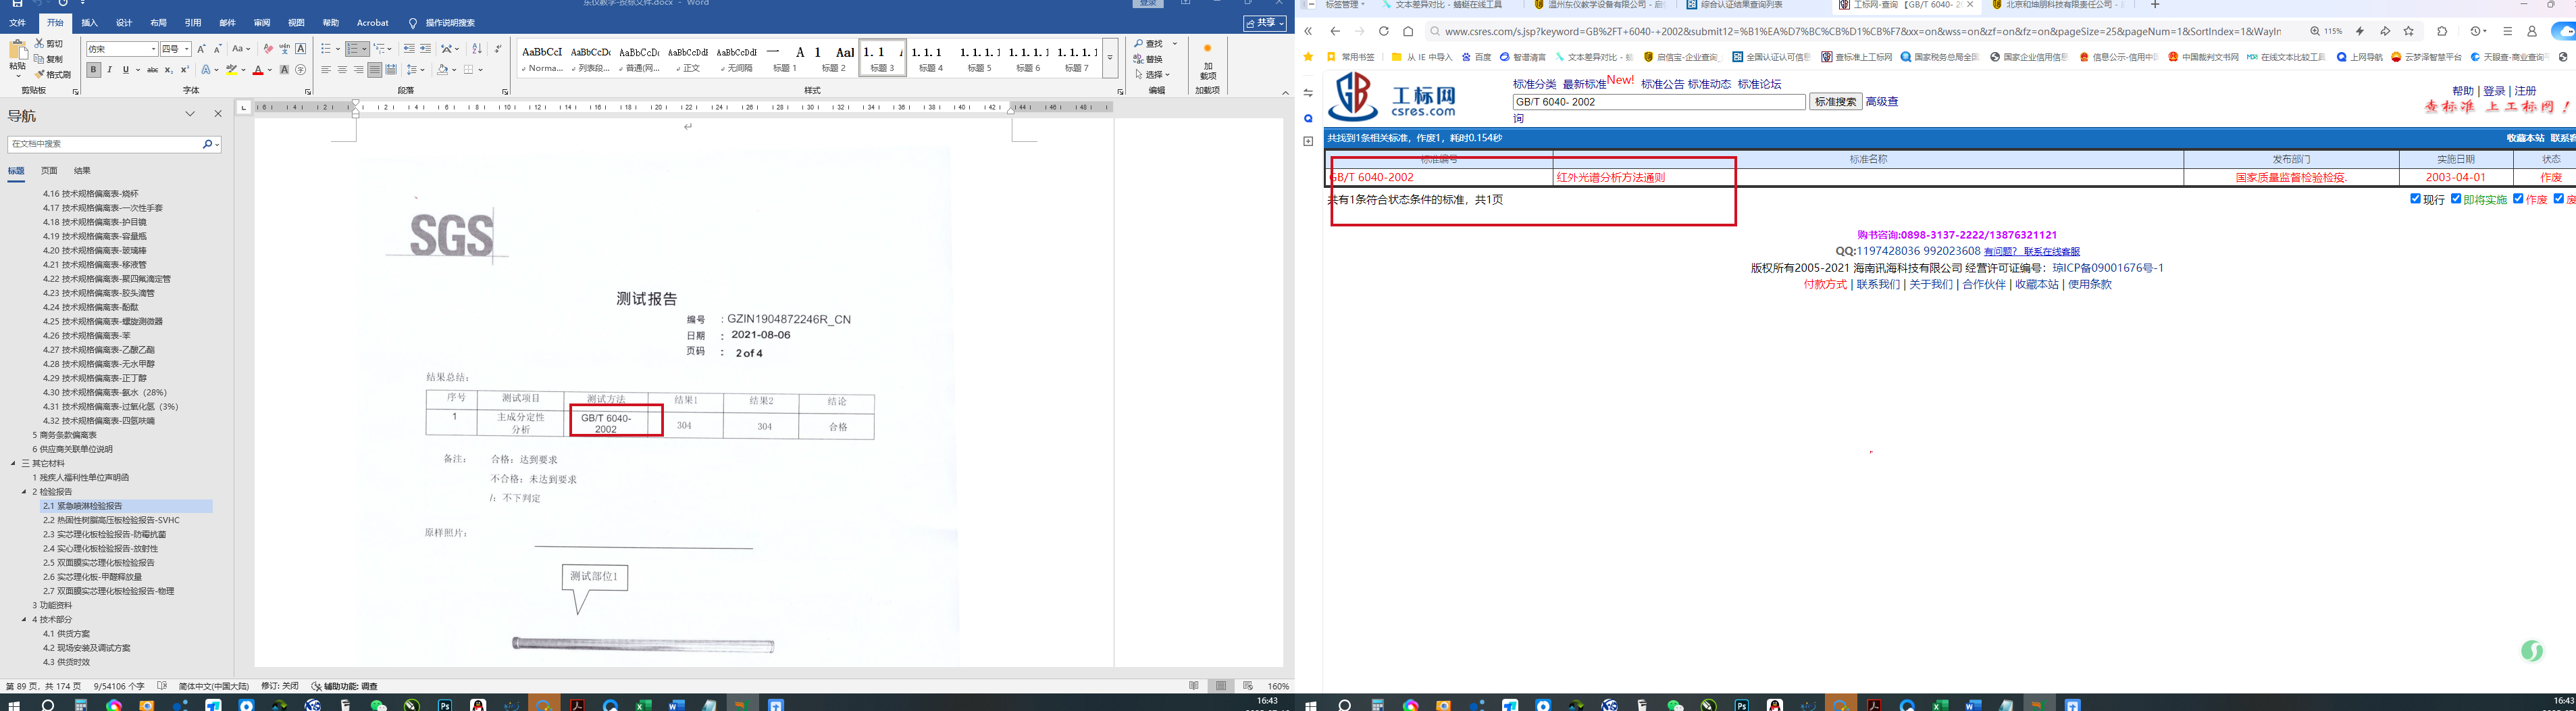Click the paragraph shading paint bucket

tap(443, 70)
